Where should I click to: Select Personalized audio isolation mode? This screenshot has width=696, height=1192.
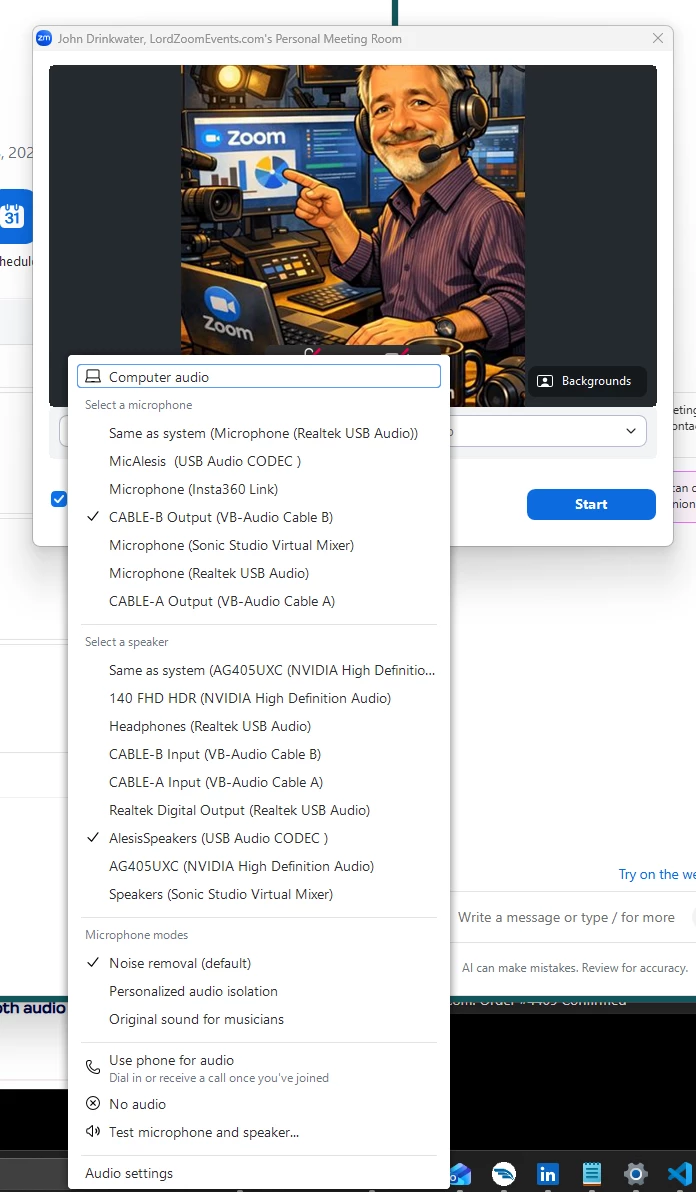coord(258,991)
